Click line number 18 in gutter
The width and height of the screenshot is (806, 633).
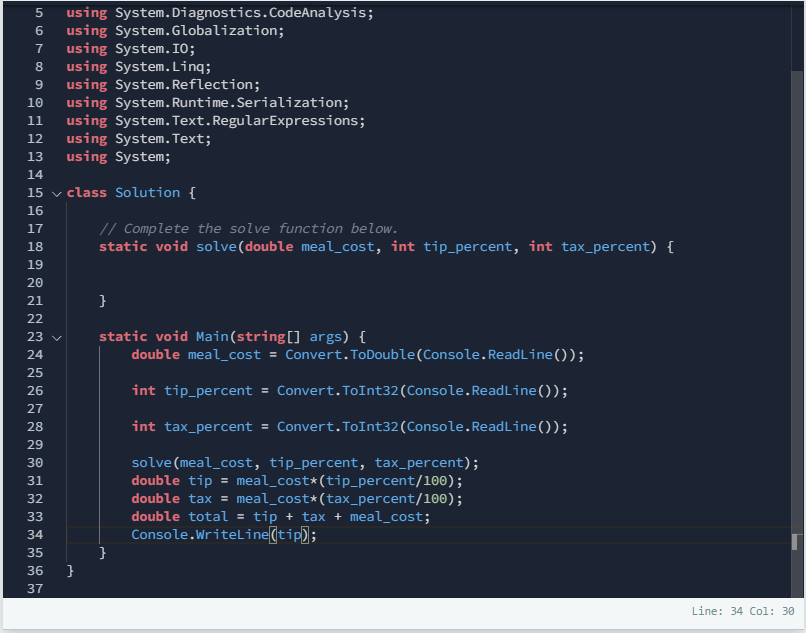[x=35, y=247]
